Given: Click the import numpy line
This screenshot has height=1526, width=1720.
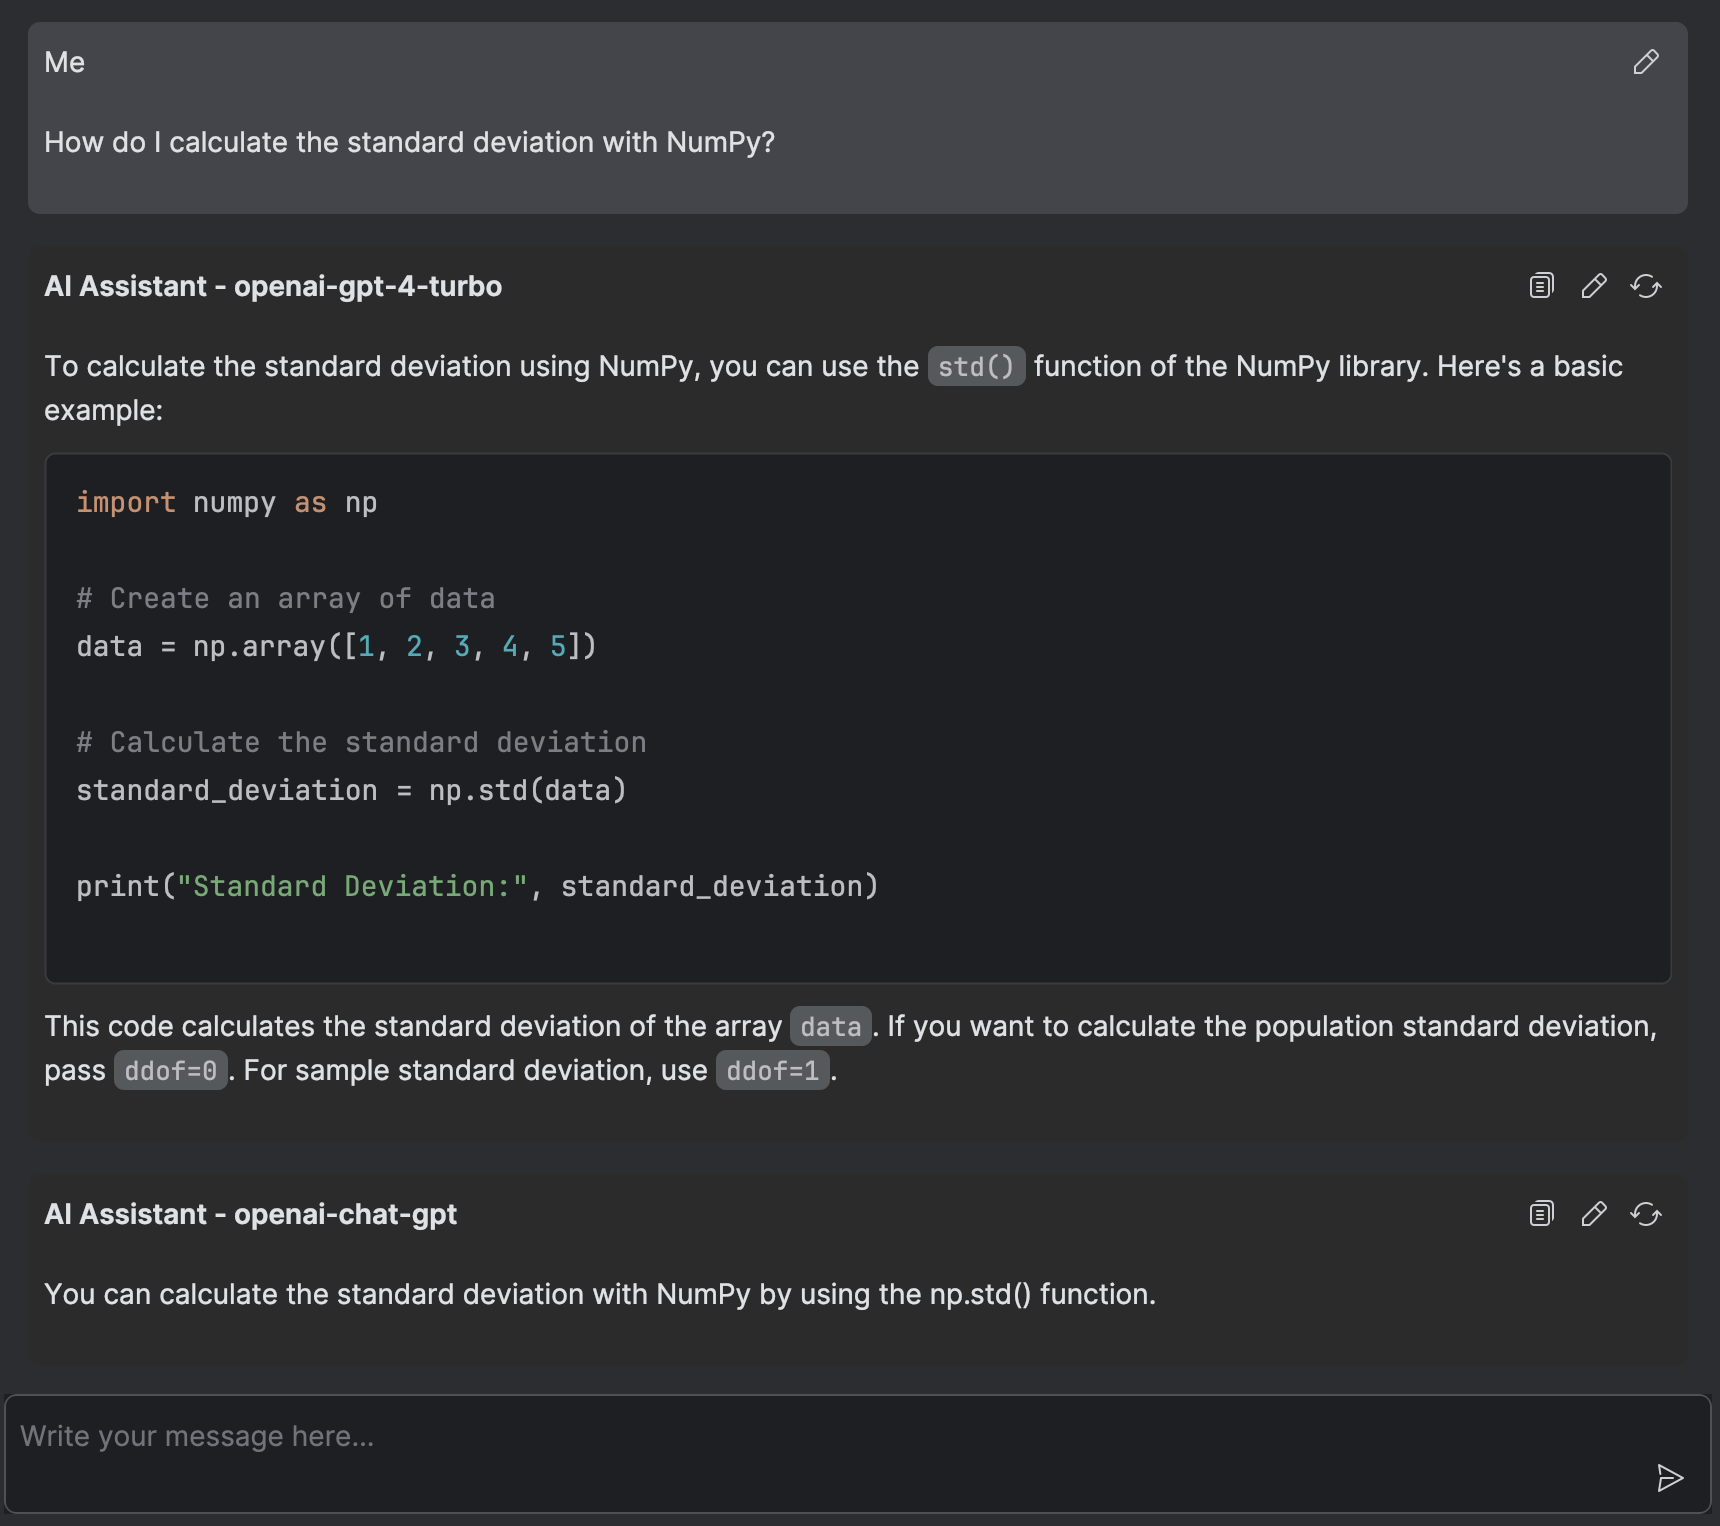Looking at the screenshot, I should (x=227, y=502).
